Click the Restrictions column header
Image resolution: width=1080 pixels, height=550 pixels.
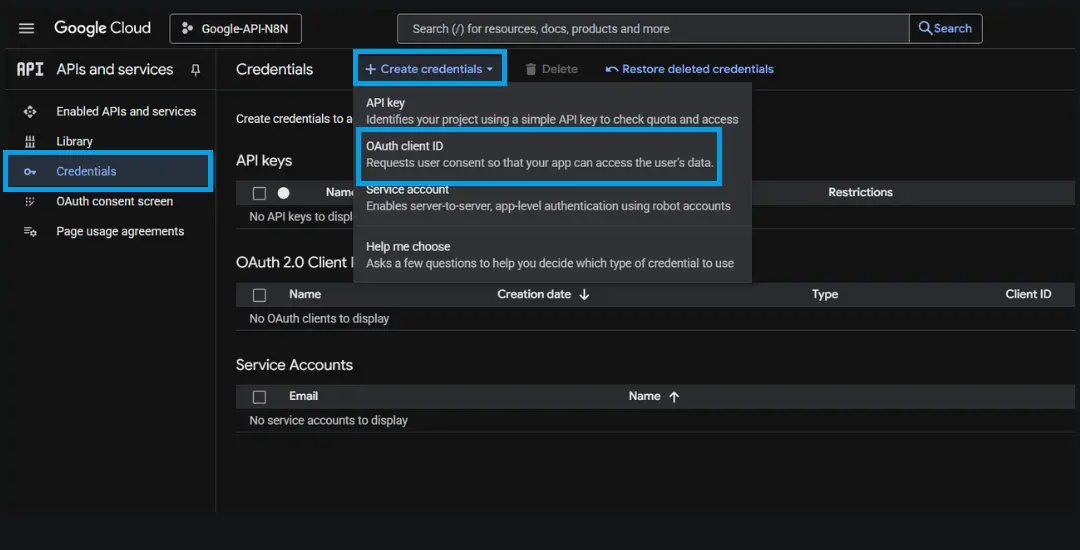(x=860, y=192)
